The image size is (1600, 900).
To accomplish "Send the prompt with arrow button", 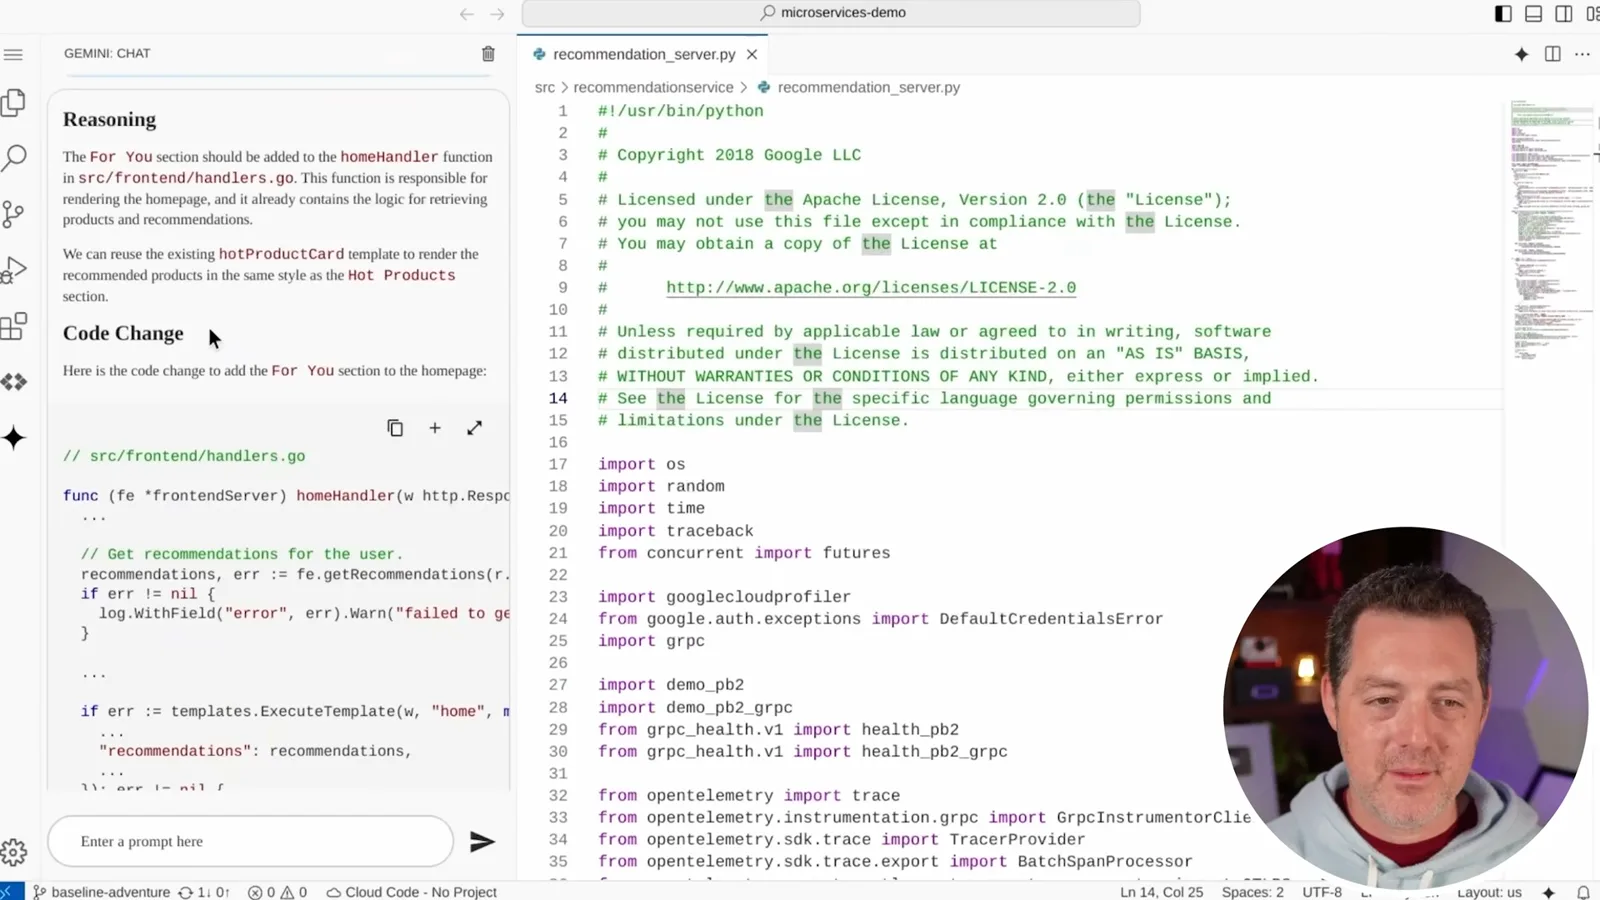I will (482, 842).
